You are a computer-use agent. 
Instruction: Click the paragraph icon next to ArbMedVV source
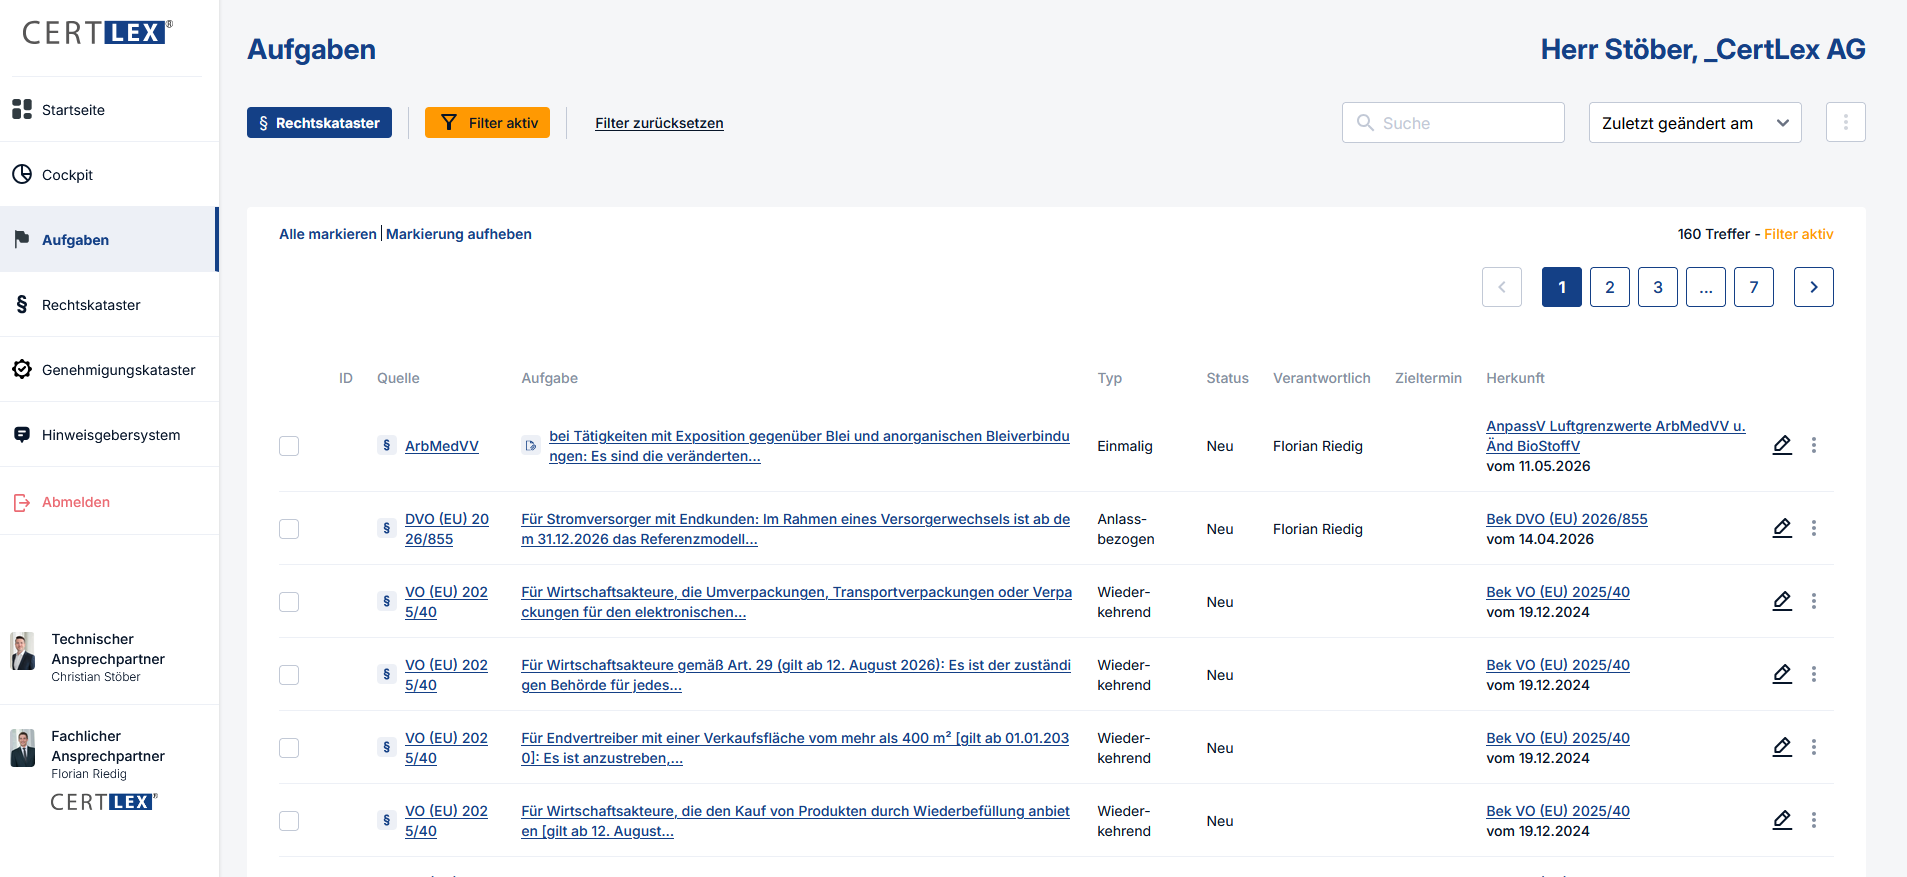click(x=387, y=445)
